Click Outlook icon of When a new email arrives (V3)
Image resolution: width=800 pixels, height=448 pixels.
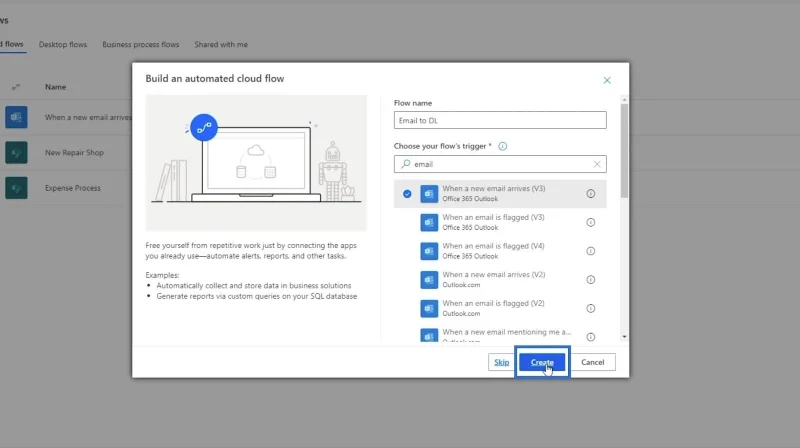[x=429, y=194]
